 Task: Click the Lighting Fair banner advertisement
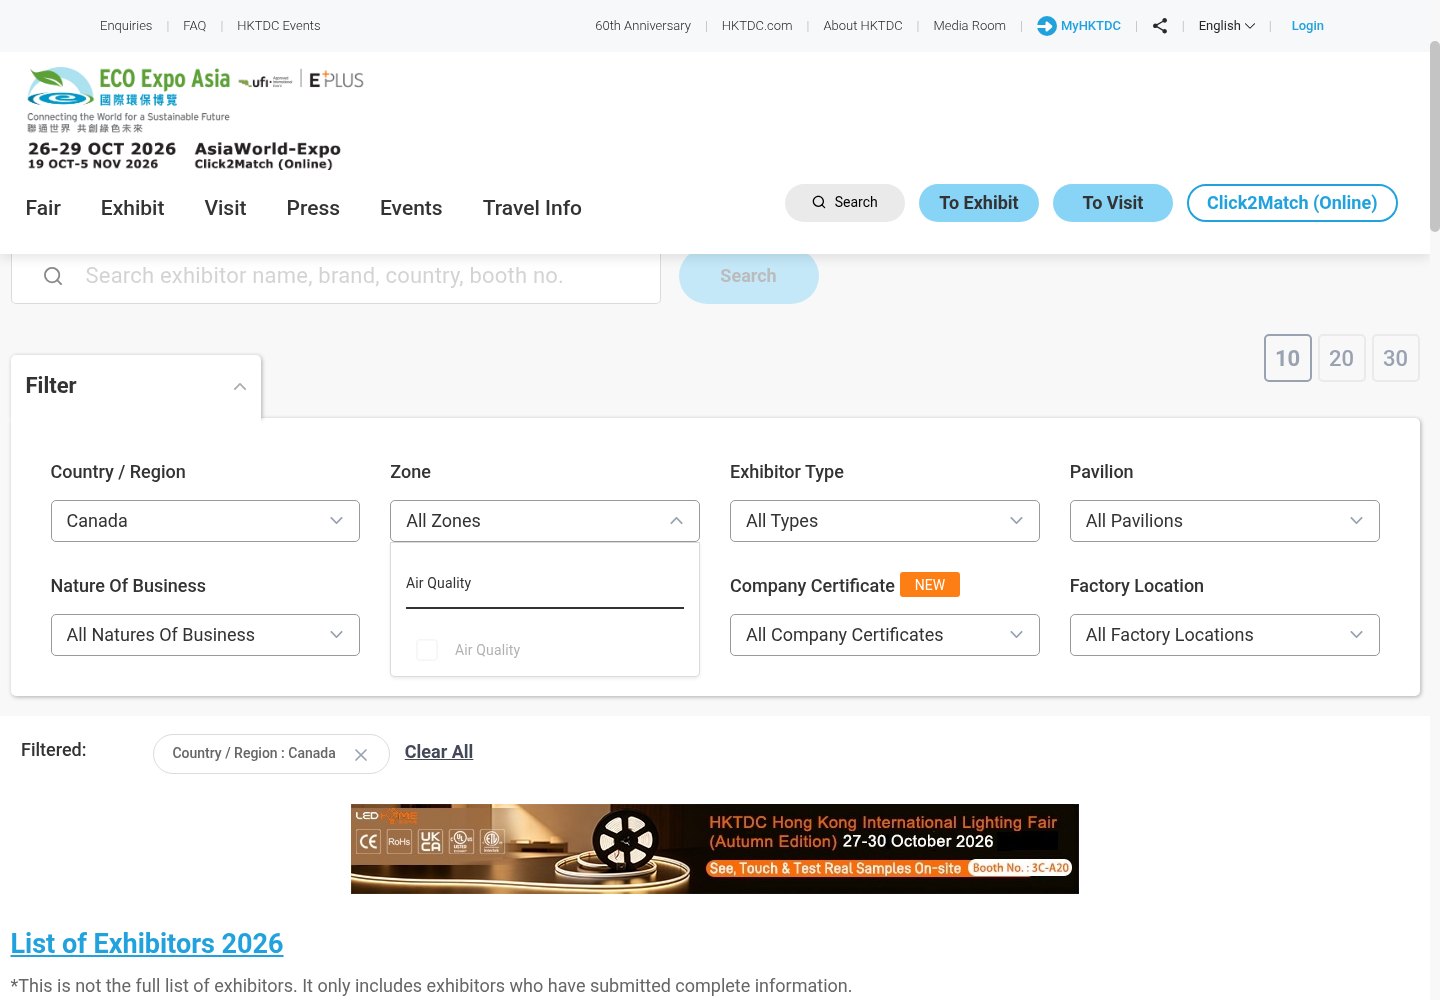(715, 849)
